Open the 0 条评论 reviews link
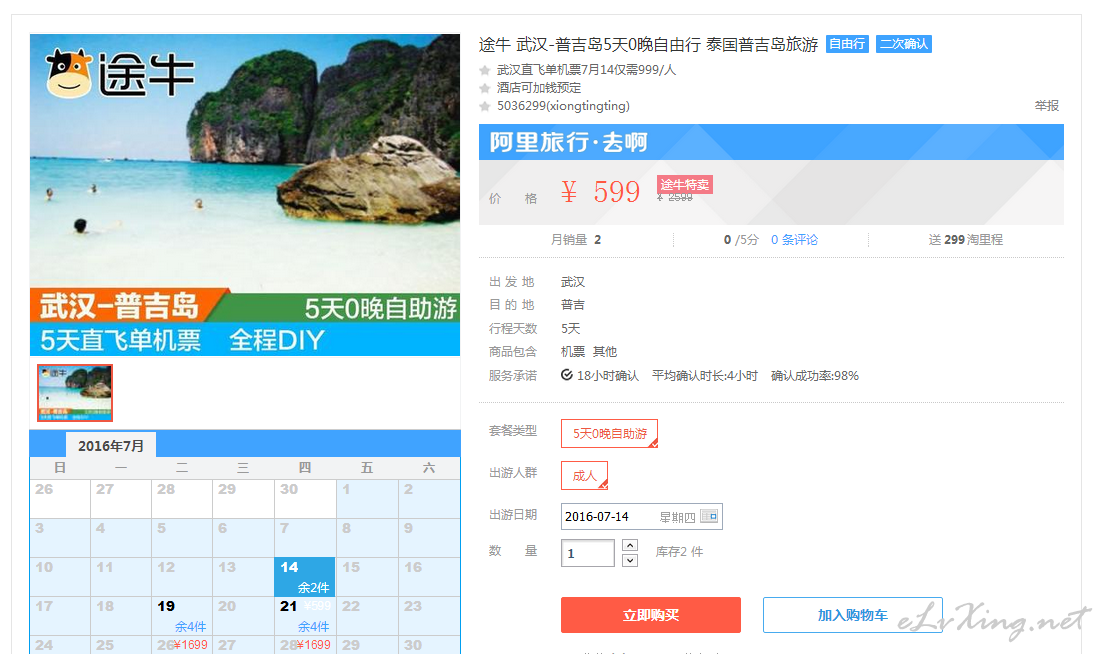 pyautogui.click(x=794, y=240)
